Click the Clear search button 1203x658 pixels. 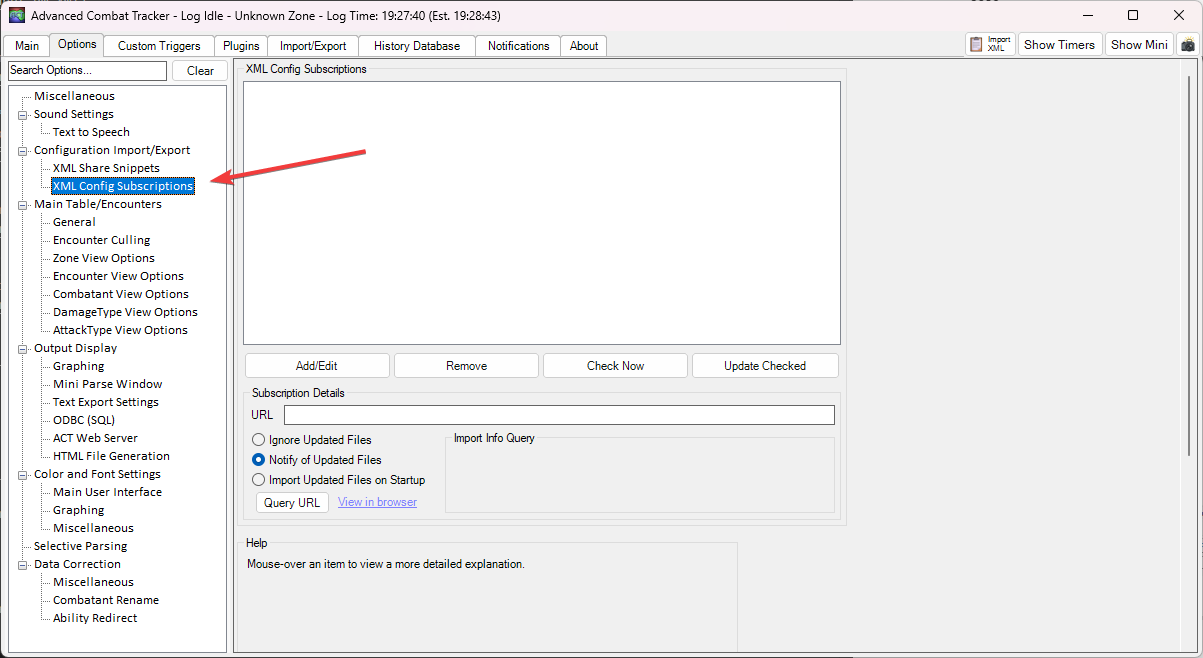tap(200, 71)
